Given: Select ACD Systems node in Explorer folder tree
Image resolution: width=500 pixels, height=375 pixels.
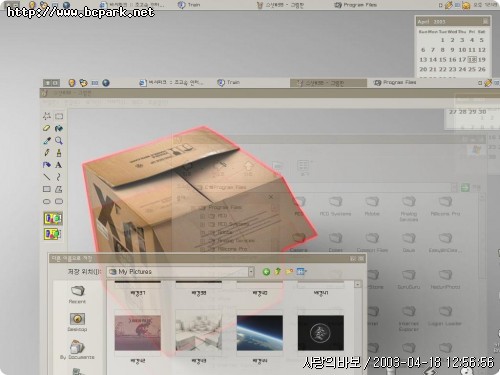Looking at the screenshot, I should tap(230, 224).
